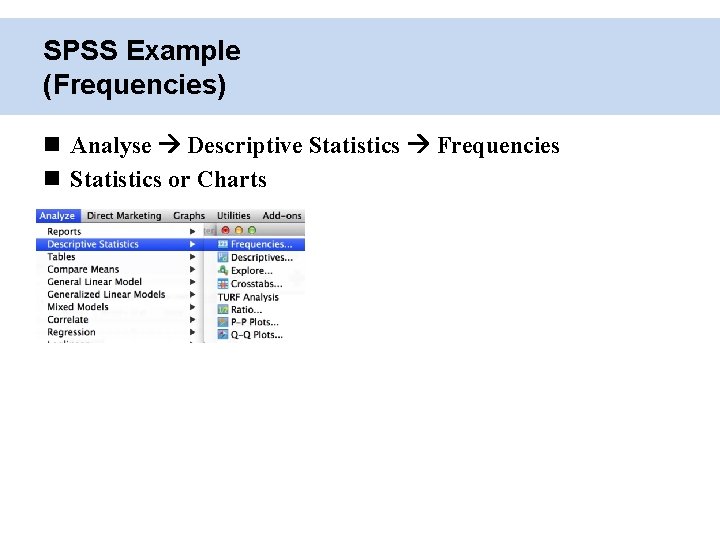Click the Explore icon in submenu
720x540 pixels.
pyautogui.click(x=223, y=270)
